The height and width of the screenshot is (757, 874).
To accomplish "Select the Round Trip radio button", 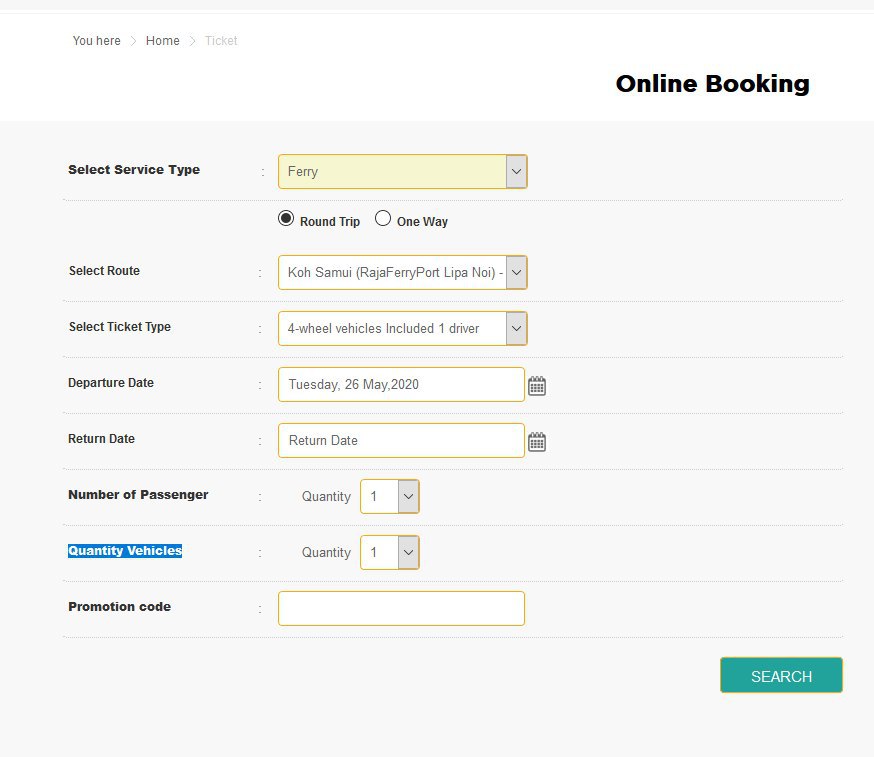I will tap(286, 219).
